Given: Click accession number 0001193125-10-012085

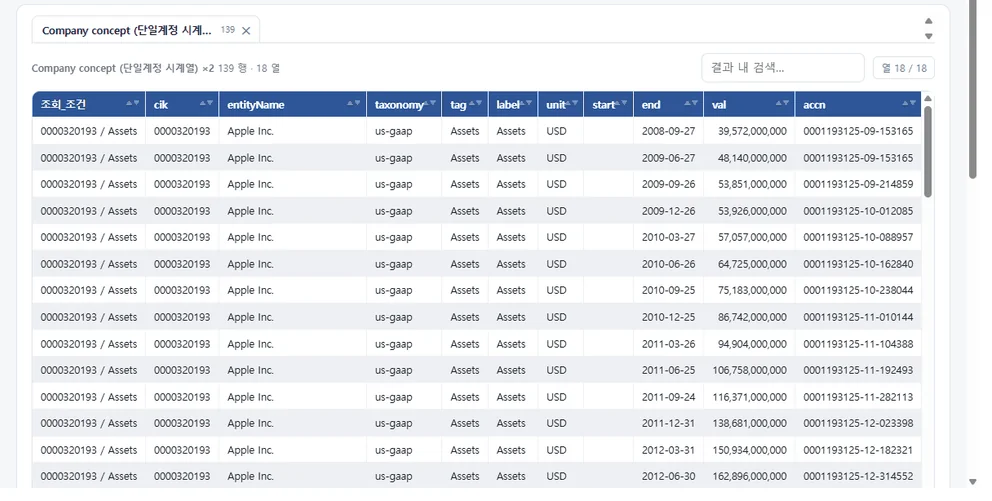Looking at the screenshot, I should point(858,211).
